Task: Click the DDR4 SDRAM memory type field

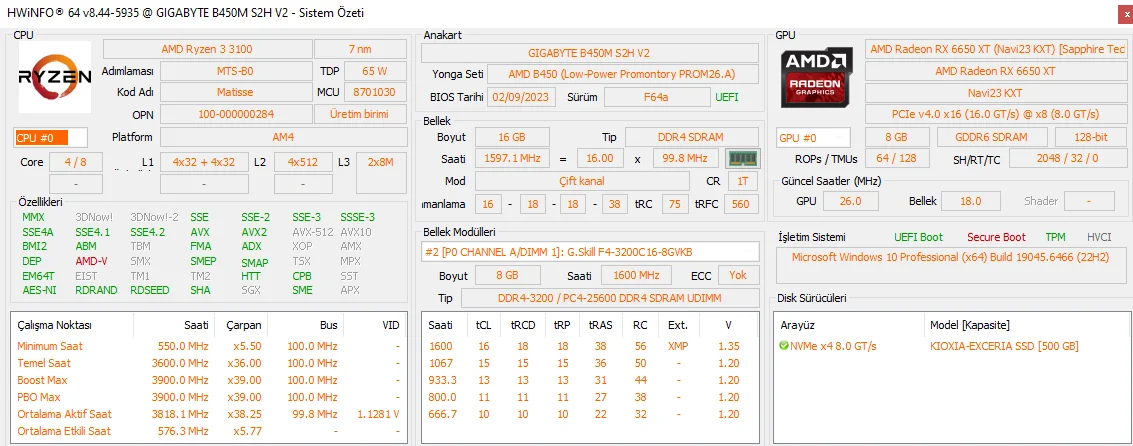Action: point(692,137)
